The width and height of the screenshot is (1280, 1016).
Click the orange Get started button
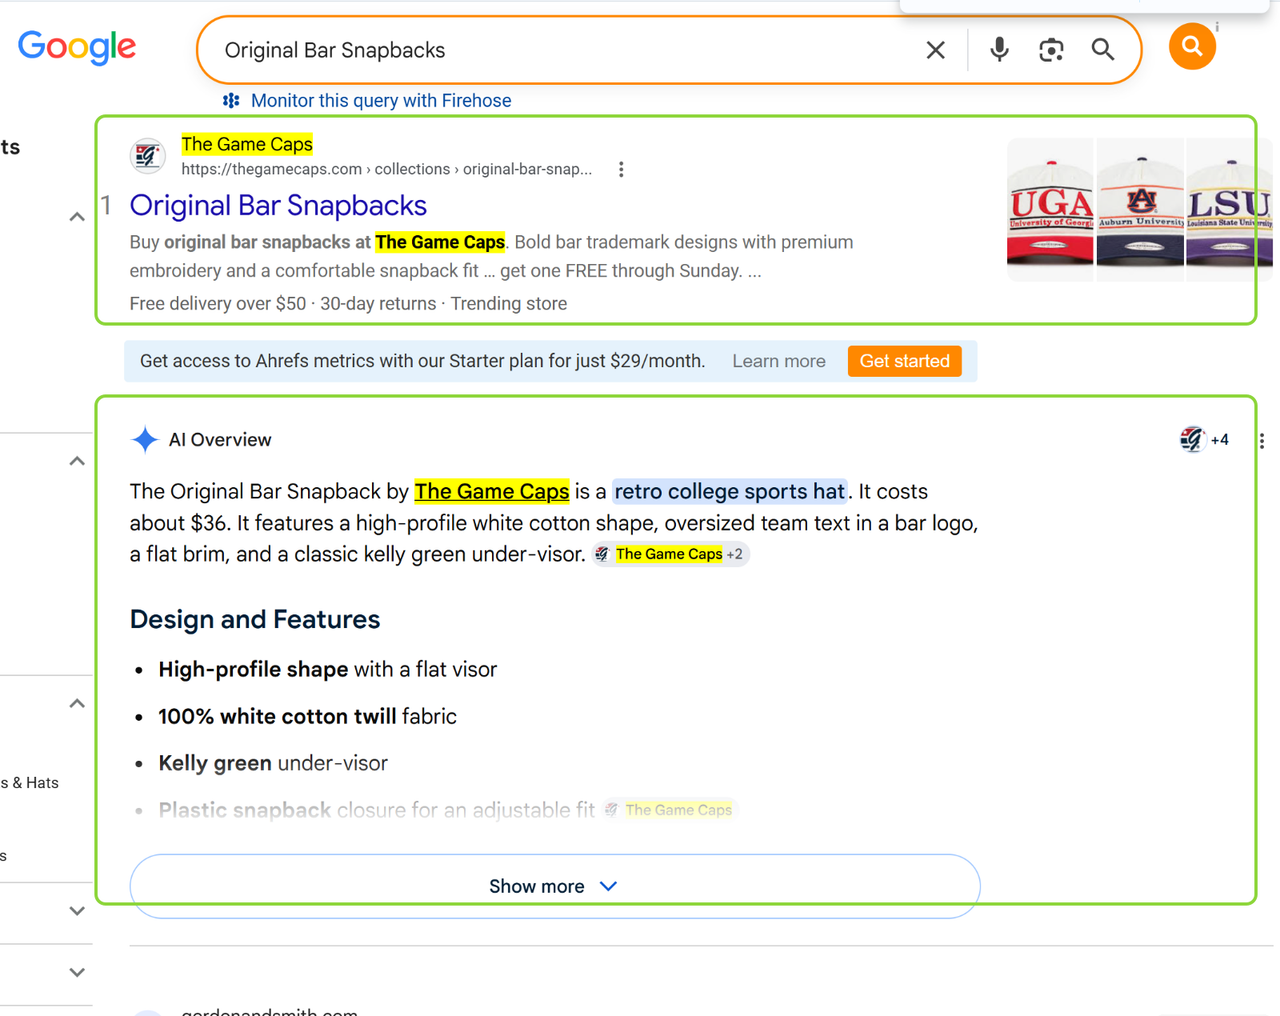pos(905,361)
